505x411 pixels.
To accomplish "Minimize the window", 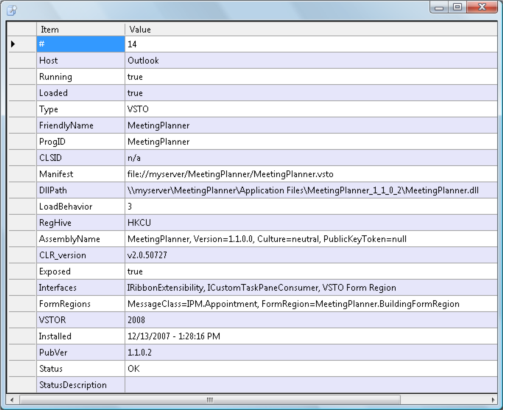I will [x=439, y=7].
